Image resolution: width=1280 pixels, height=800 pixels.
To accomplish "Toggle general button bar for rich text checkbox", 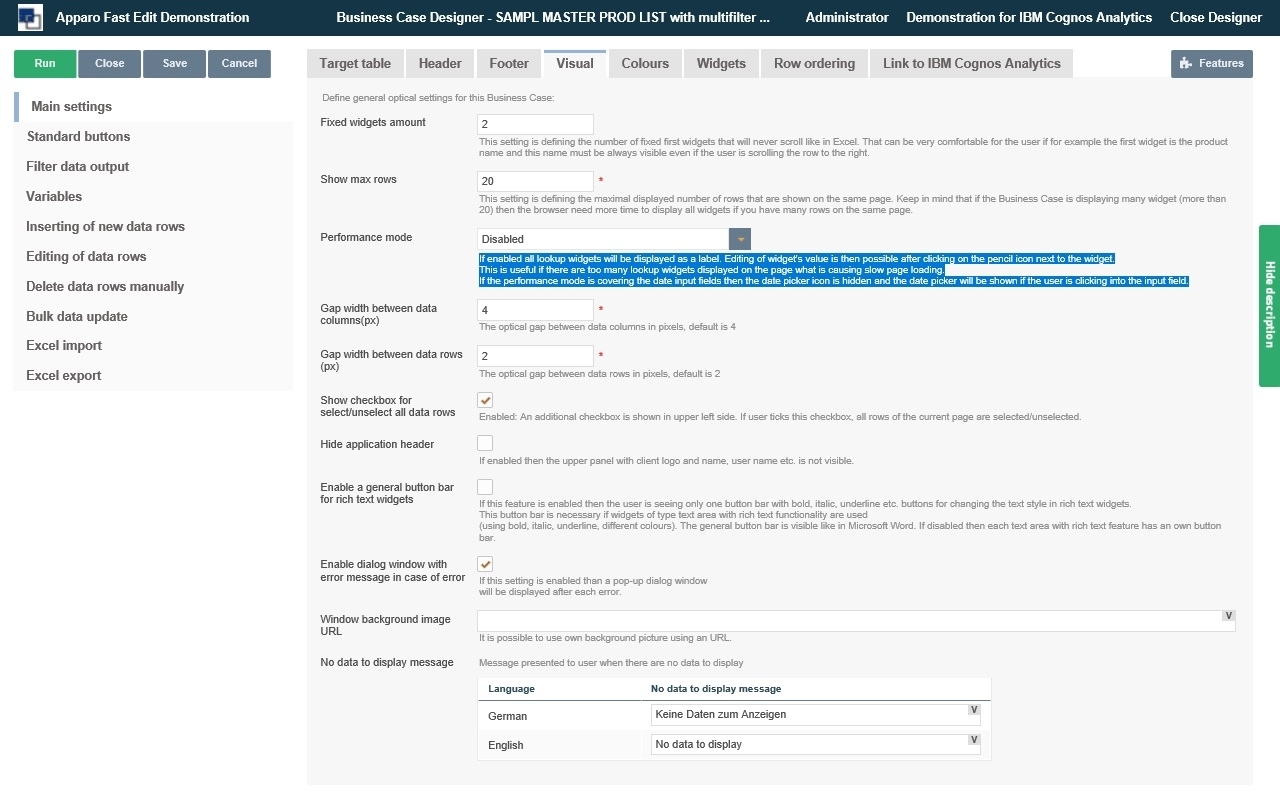I will point(485,487).
